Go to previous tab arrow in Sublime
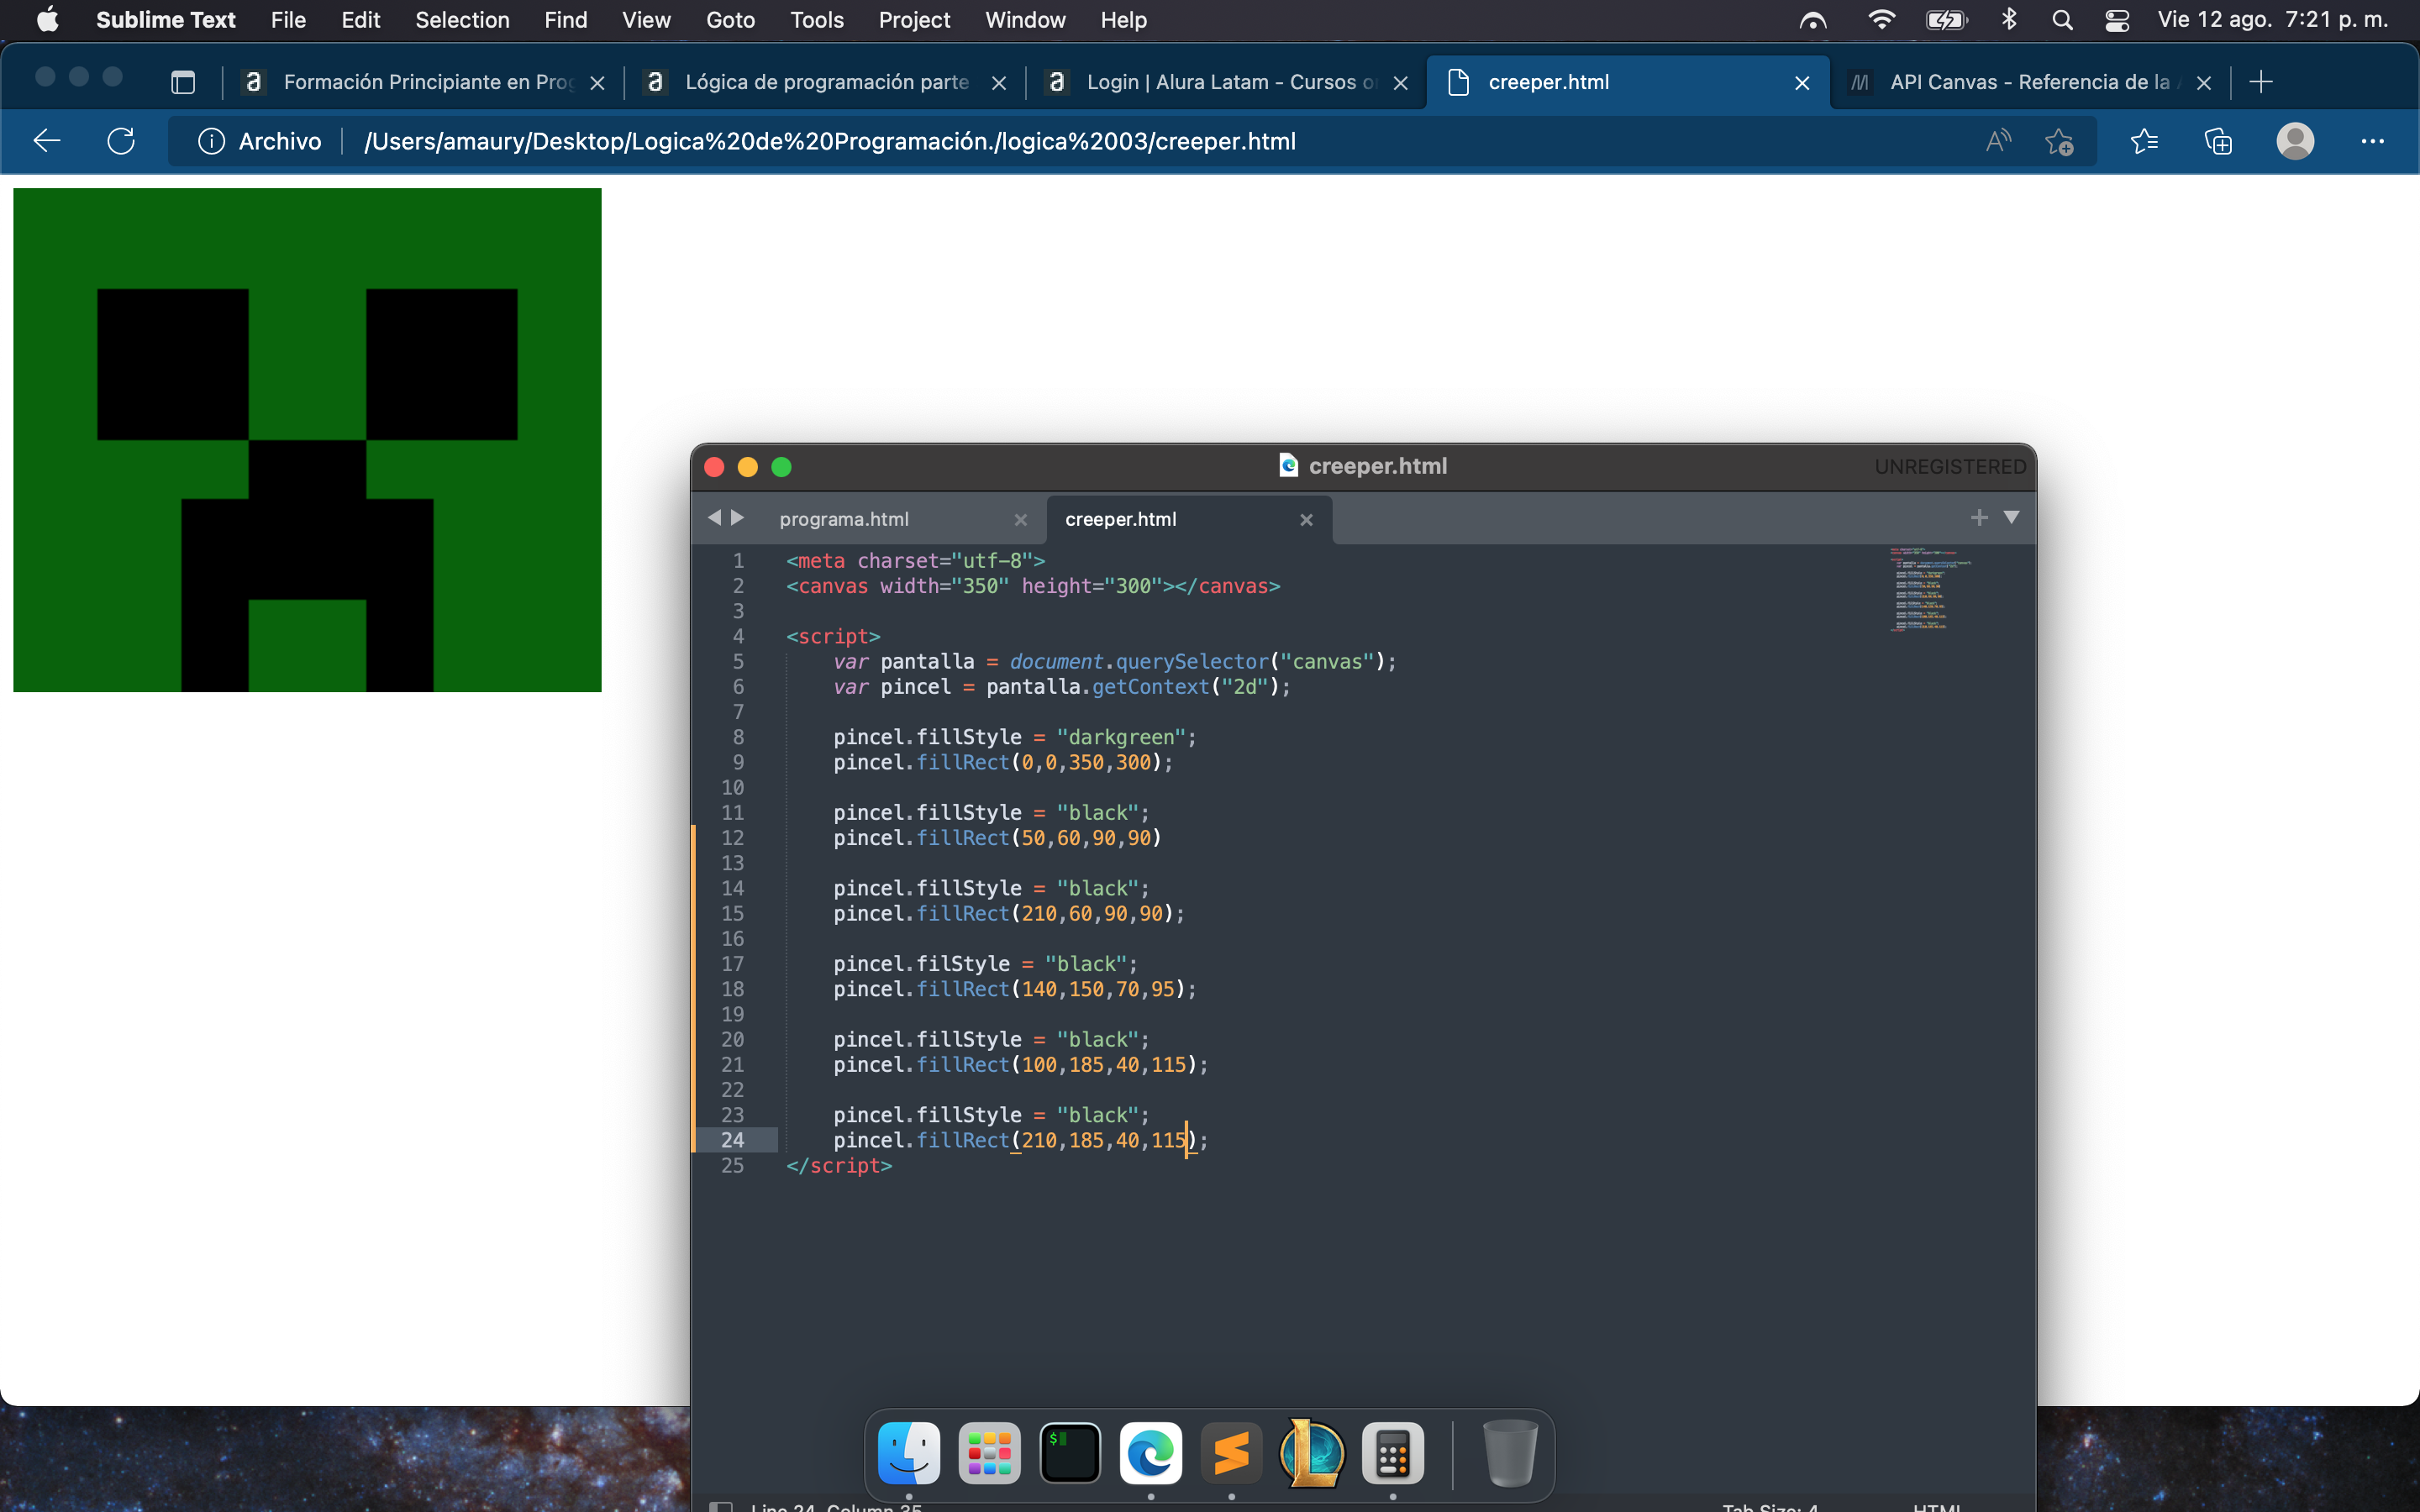The width and height of the screenshot is (2420, 1512). [x=714, y=518]
